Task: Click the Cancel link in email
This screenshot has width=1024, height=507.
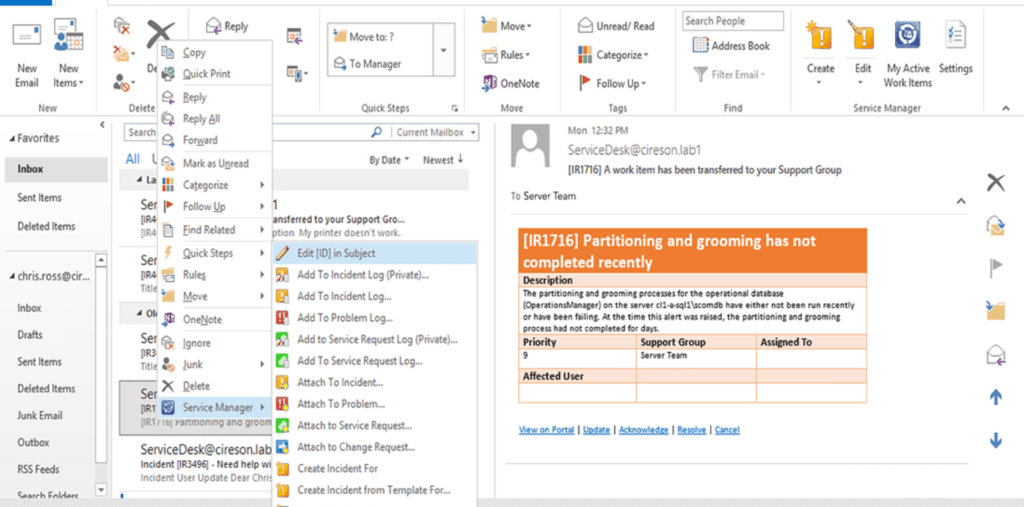Action: [x=727, y=430]
